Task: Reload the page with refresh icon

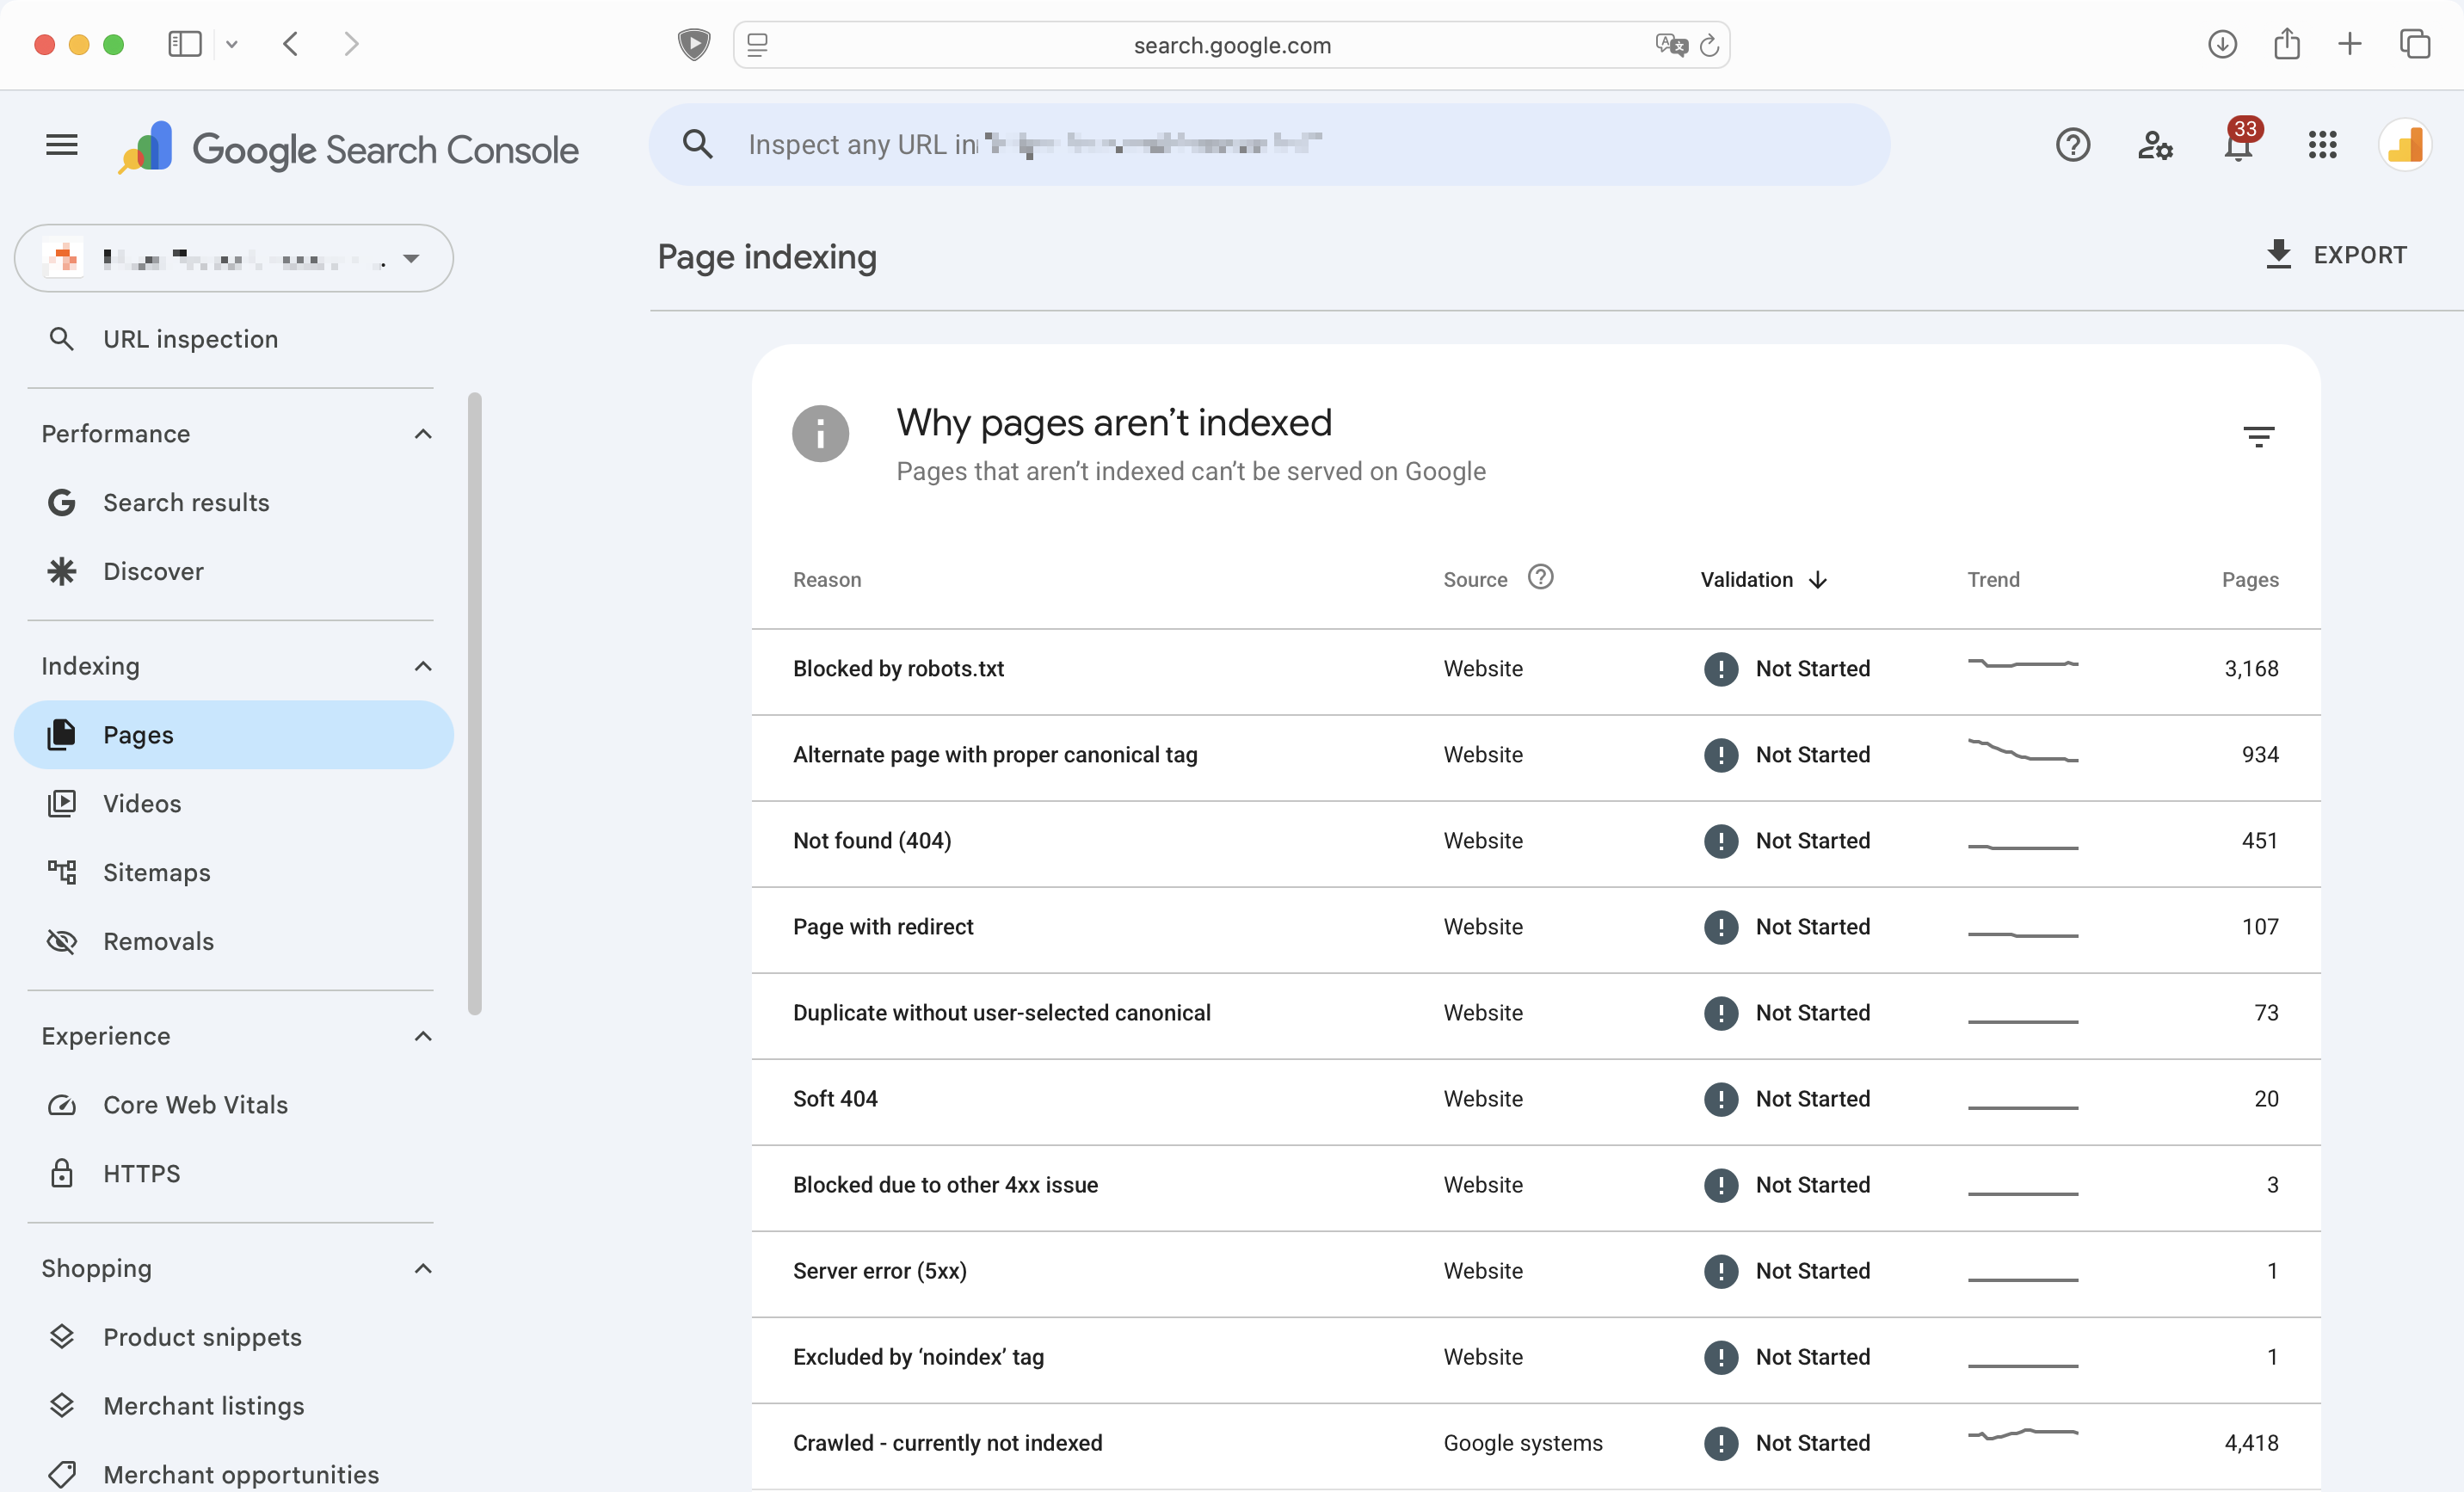Action: click(x=1709, y=45)
